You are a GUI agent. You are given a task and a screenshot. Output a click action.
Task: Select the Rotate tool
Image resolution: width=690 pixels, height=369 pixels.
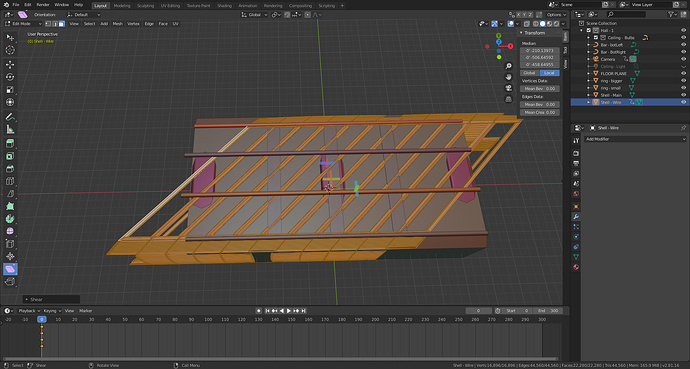point(10,77)
